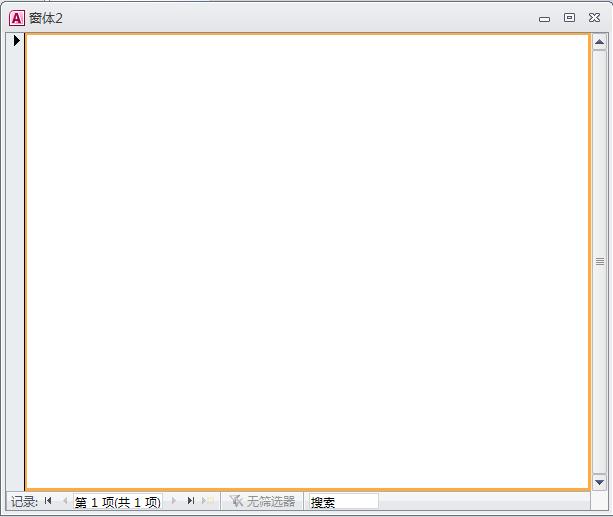Click the 无筛选器 filter indicator
This screenshot has width=613, height=517.
(262, 501)
